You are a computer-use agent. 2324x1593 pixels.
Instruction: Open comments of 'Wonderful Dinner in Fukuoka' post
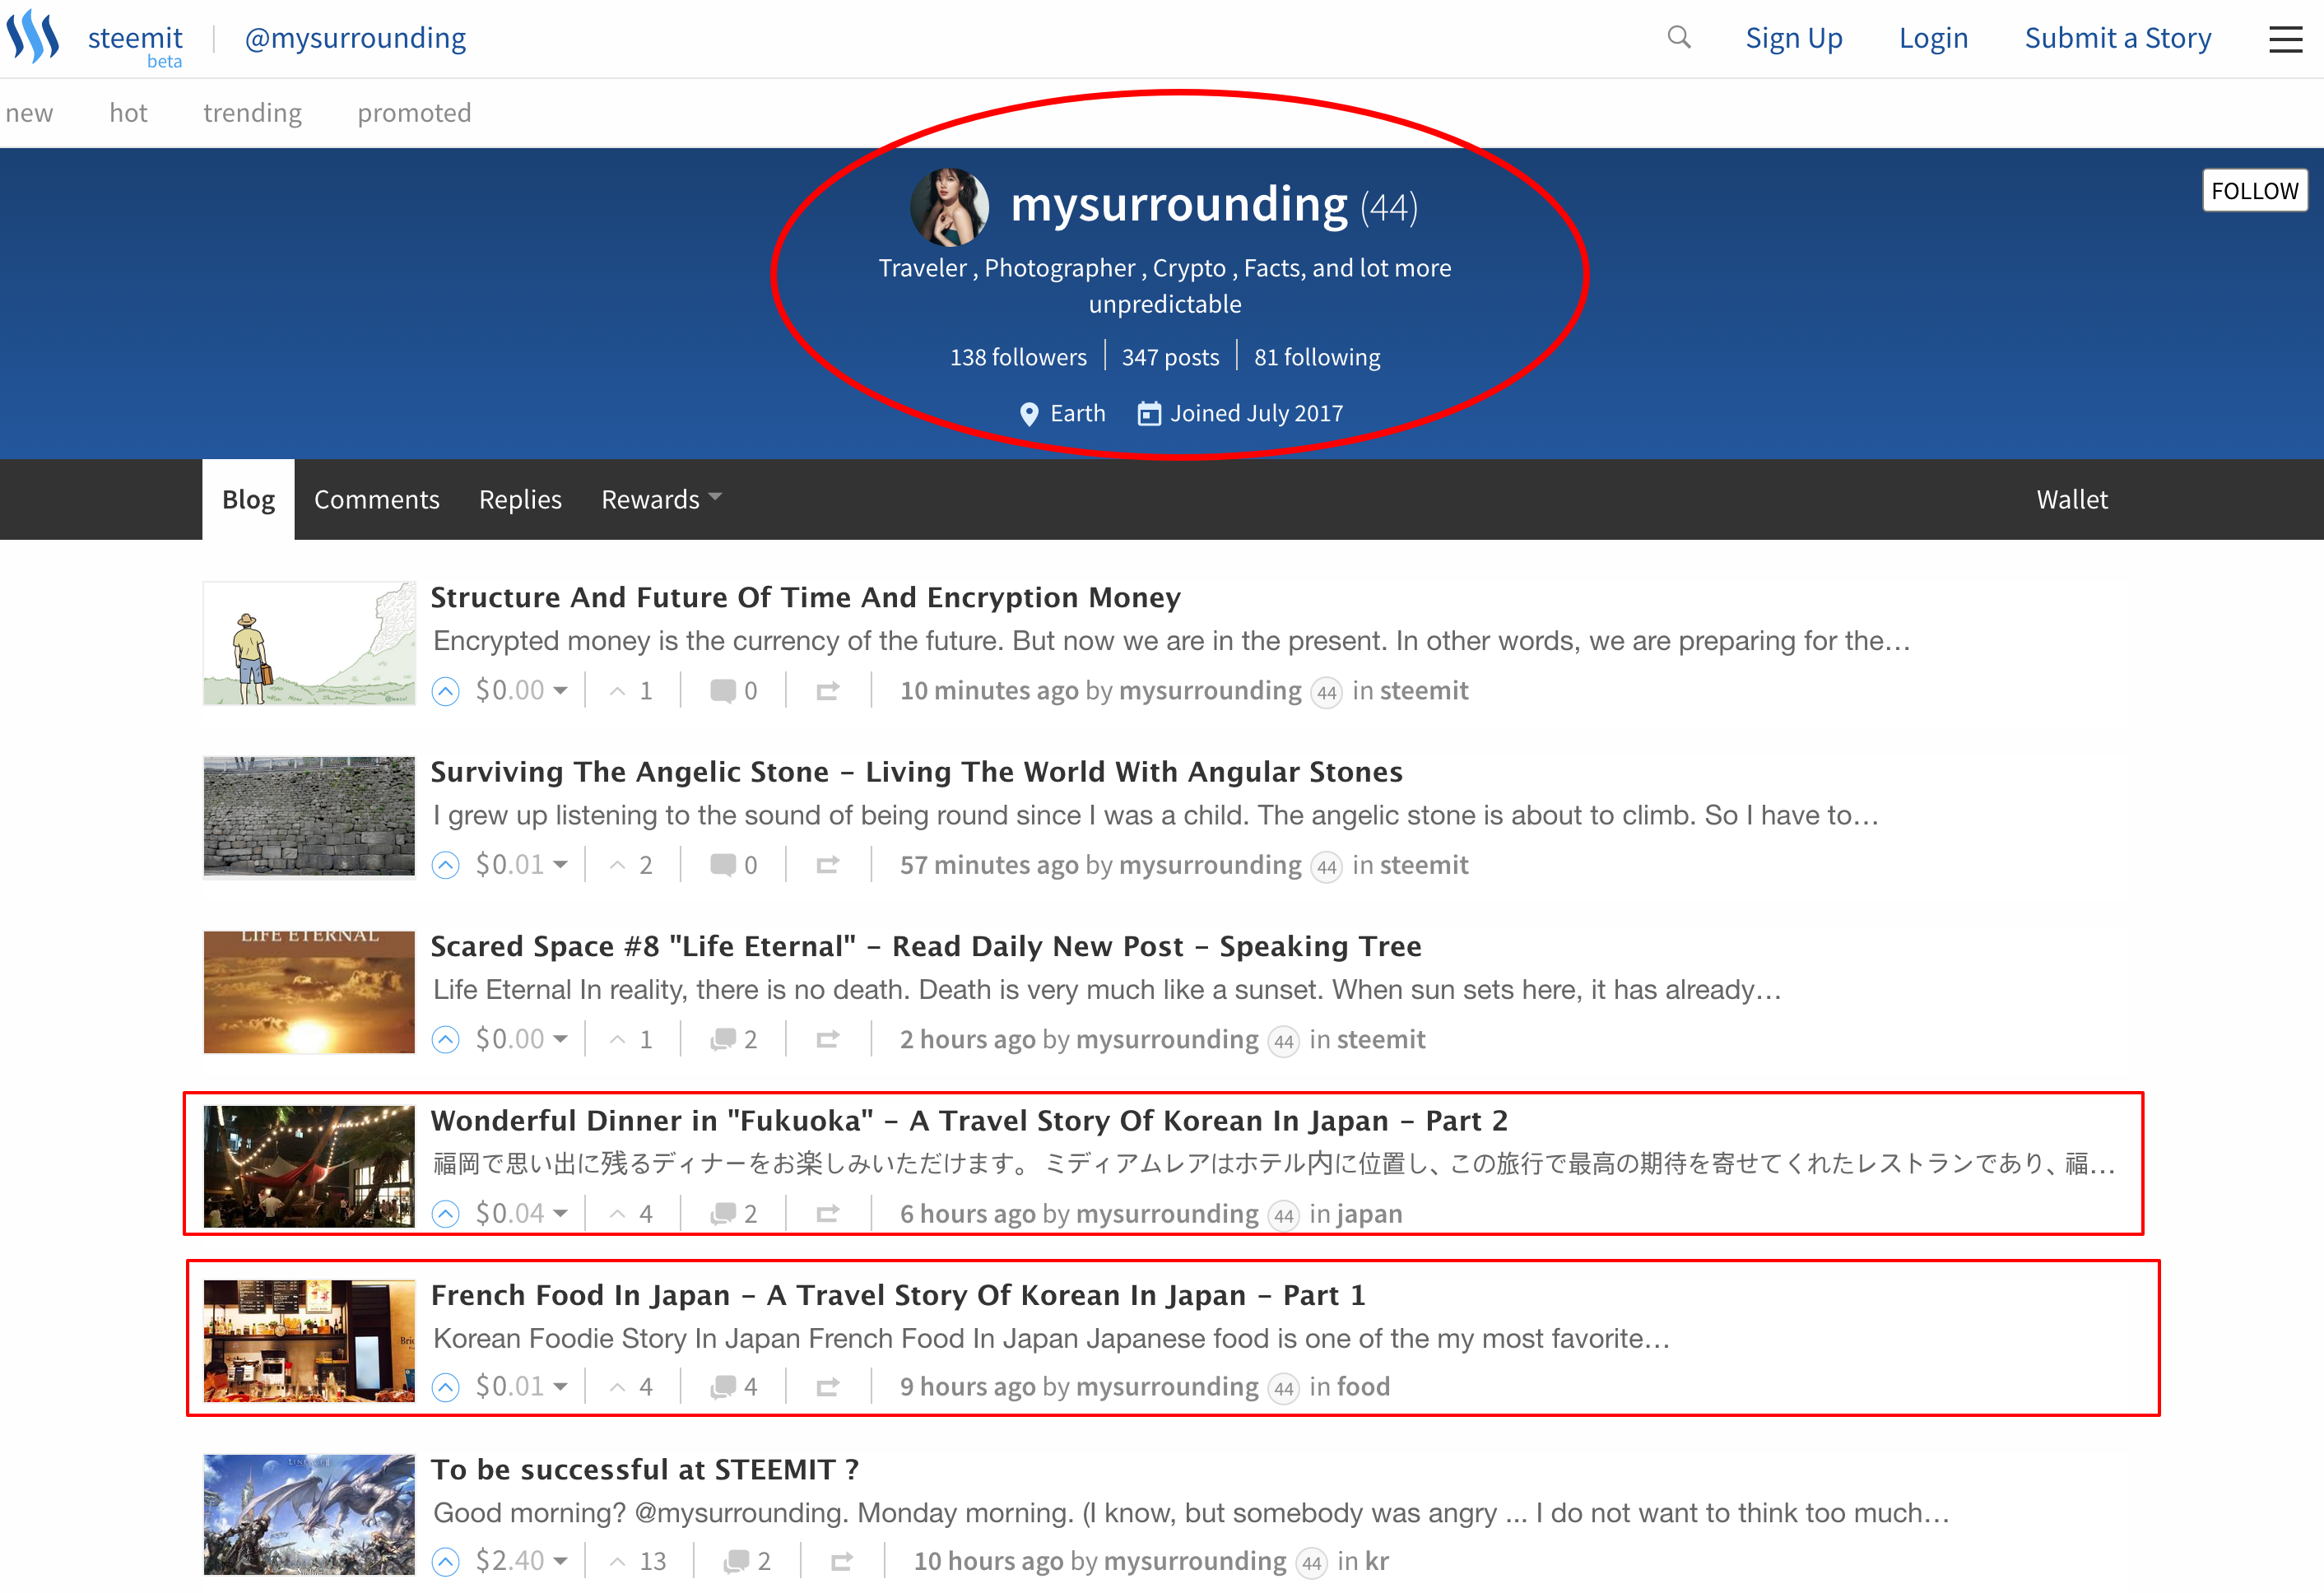[x=733, y=1214]
